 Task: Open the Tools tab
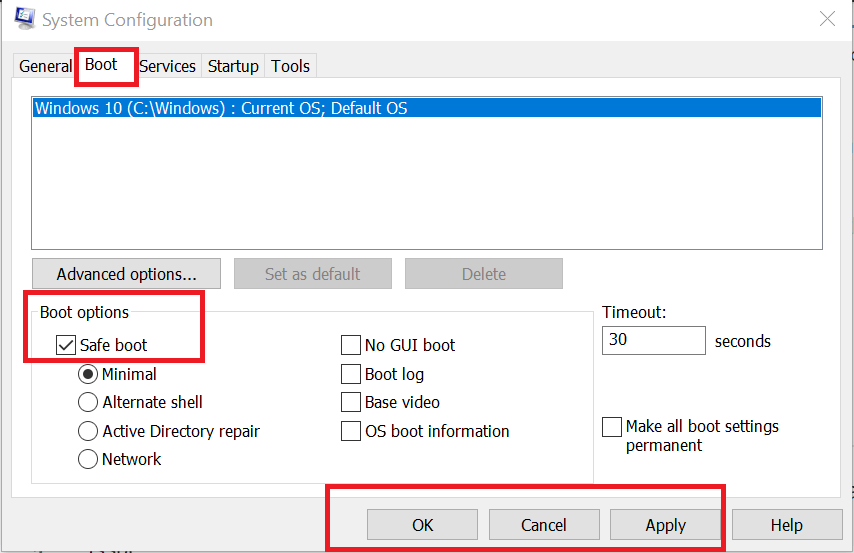click(x=290, y=66)
